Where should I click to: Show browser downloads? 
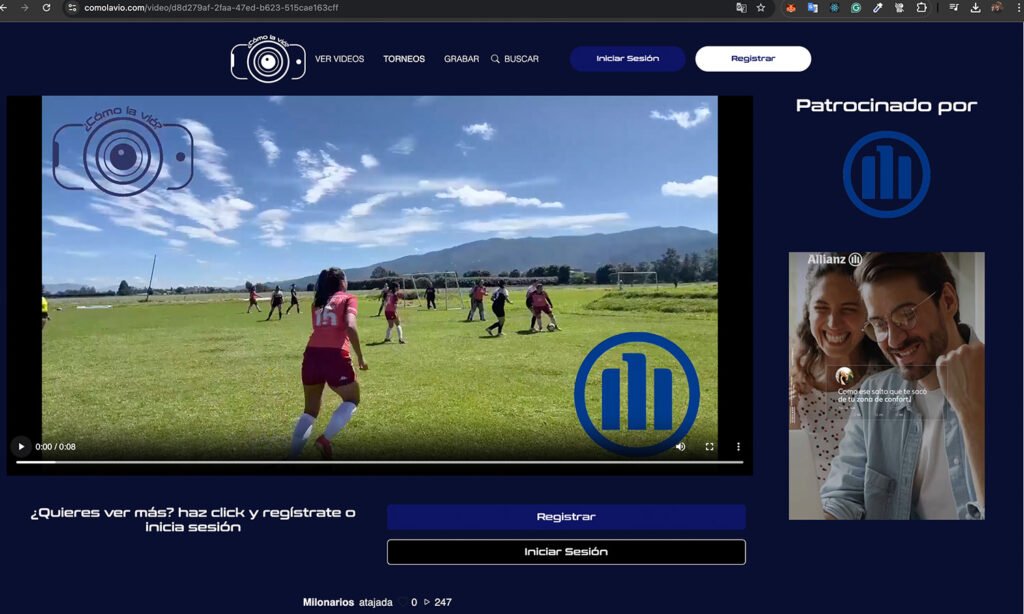click(976, 8)
